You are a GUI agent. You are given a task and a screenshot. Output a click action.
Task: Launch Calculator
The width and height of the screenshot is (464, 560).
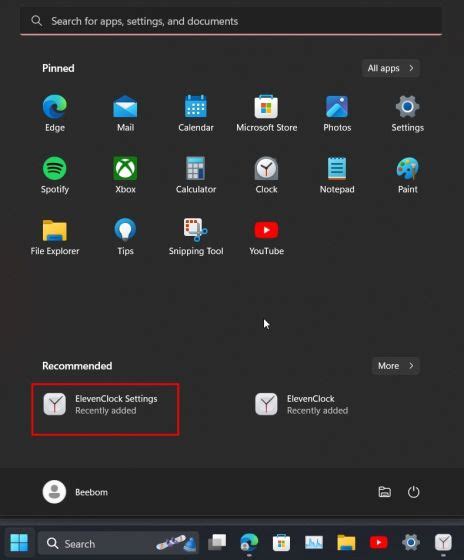coord(196,175)
